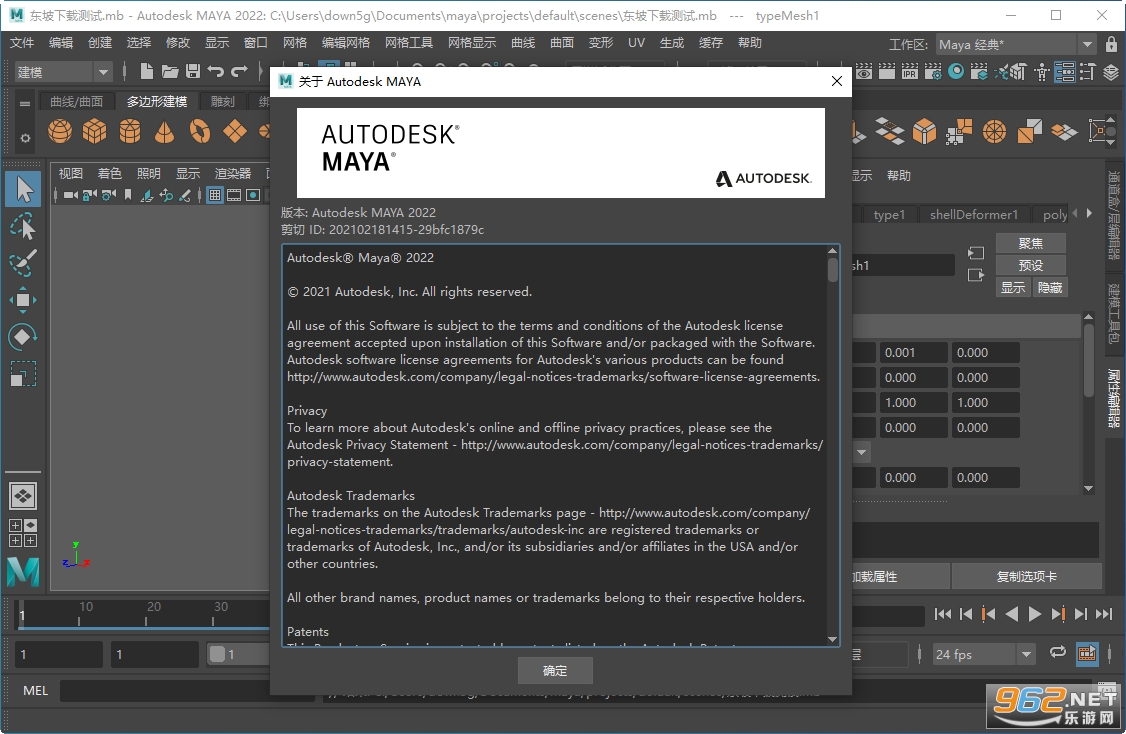Choose the Paint selection tool
The width and height of the screenshot is (1126, 734).
[23, 263]
